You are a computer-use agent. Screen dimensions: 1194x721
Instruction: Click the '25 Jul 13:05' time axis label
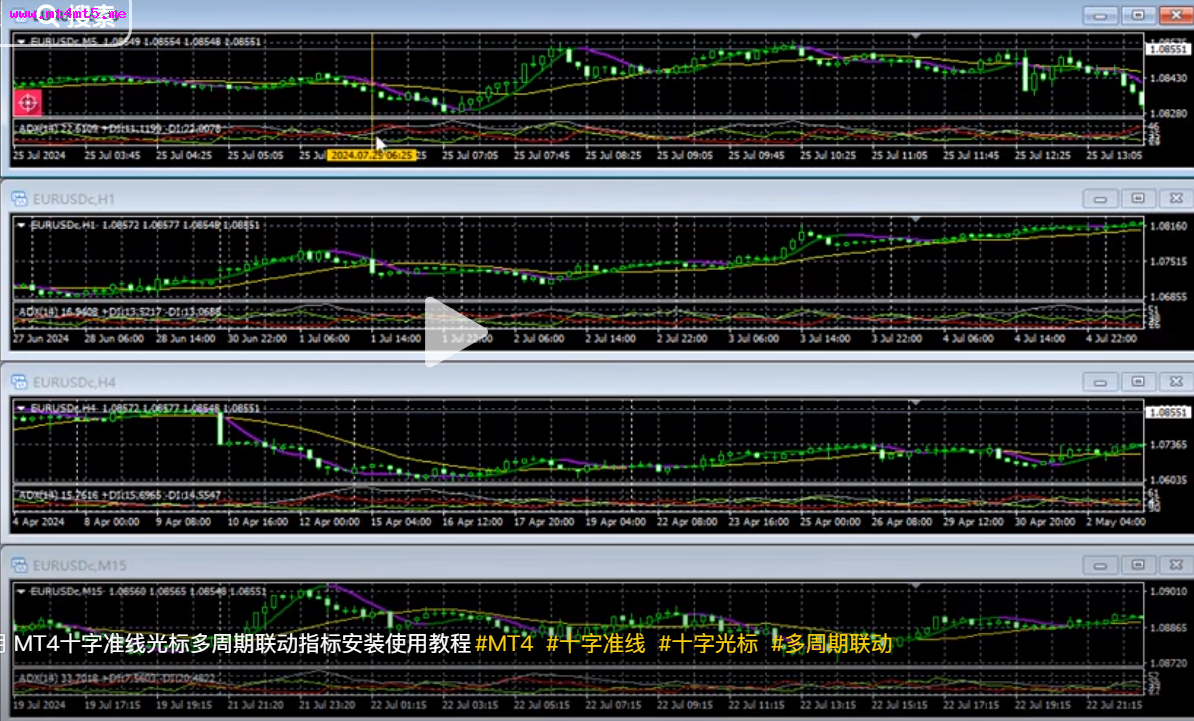click(1114, 155)
